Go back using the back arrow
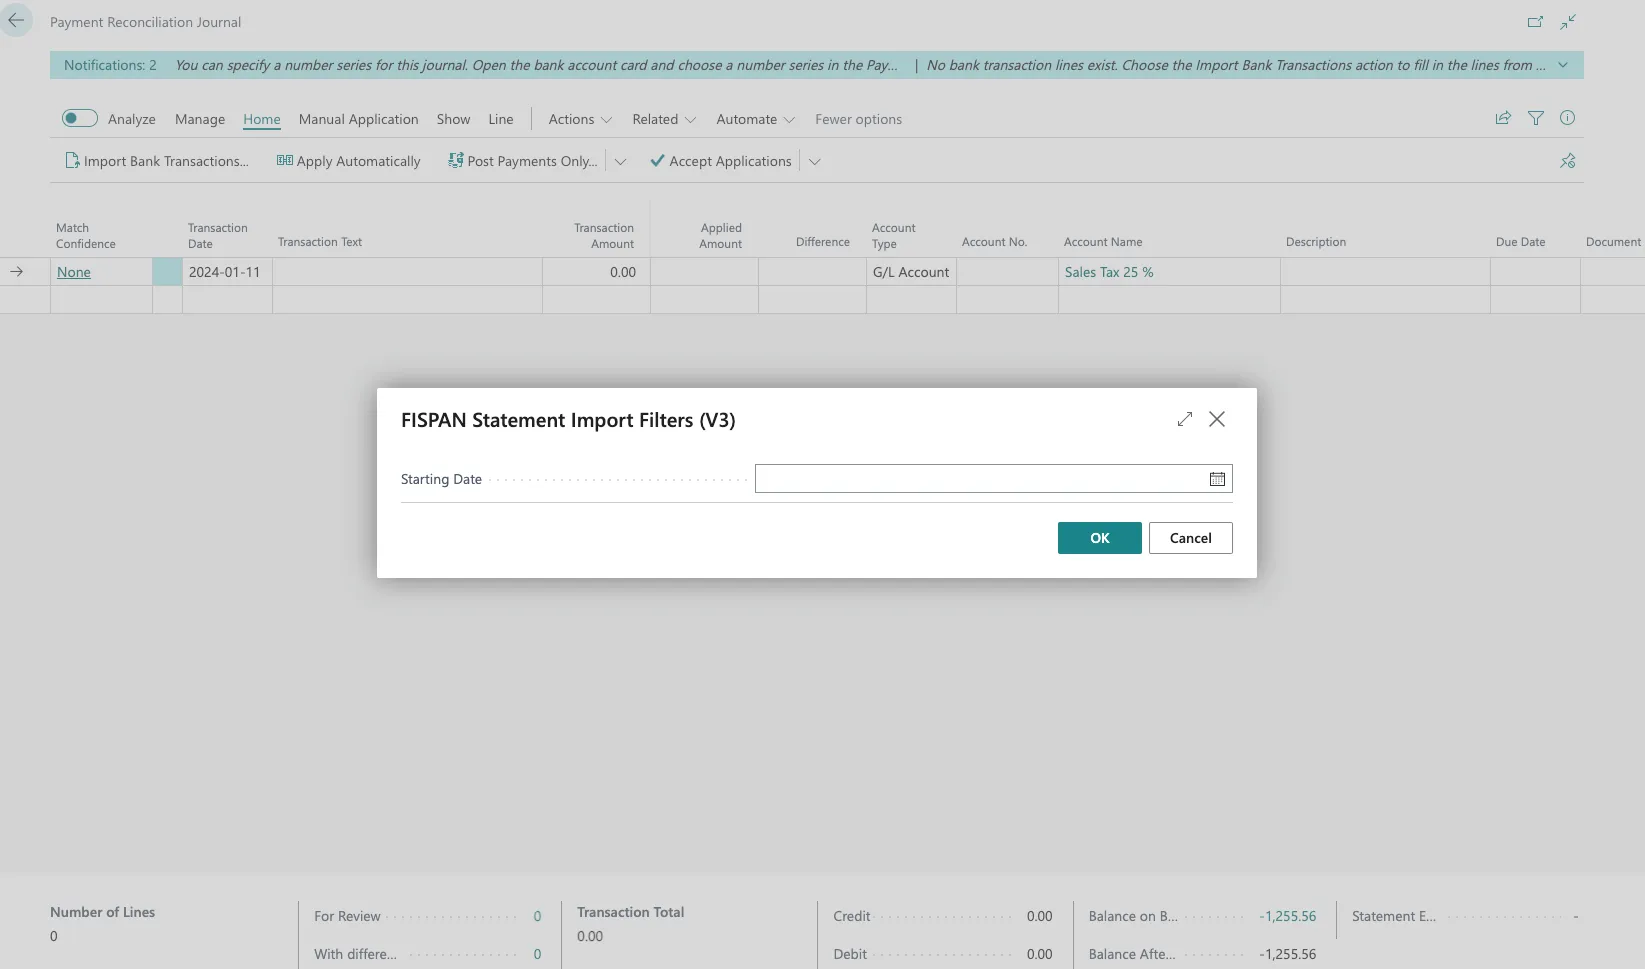This screenshot has width=1645, height=969. [16, 20]
